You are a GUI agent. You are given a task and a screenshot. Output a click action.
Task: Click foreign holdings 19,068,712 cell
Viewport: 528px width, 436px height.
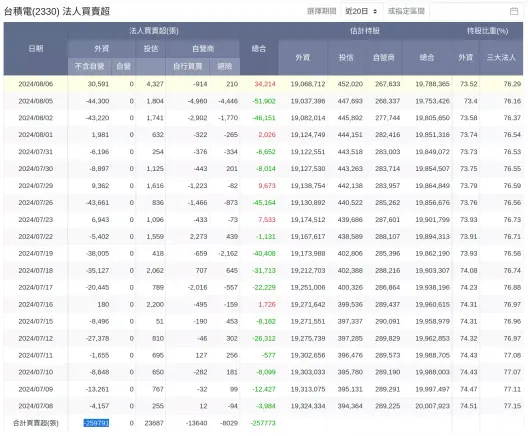(308, 84)
